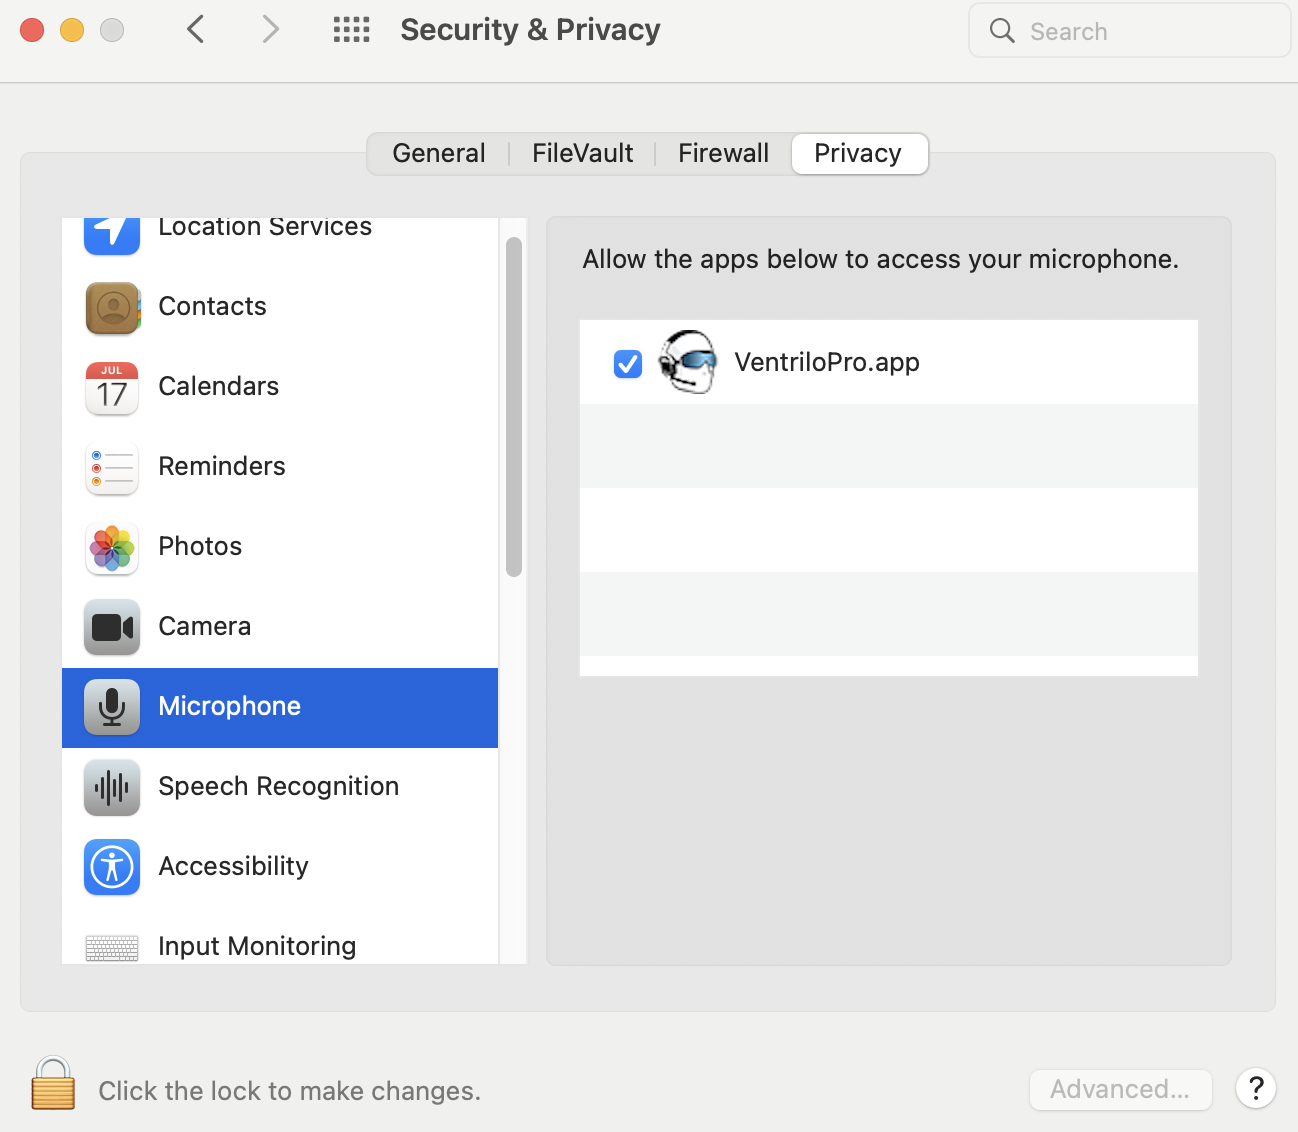The width and height of the screenshot is (1298, 1132).
Task: Show all preferences grid icon
Action: click(352, 30)
